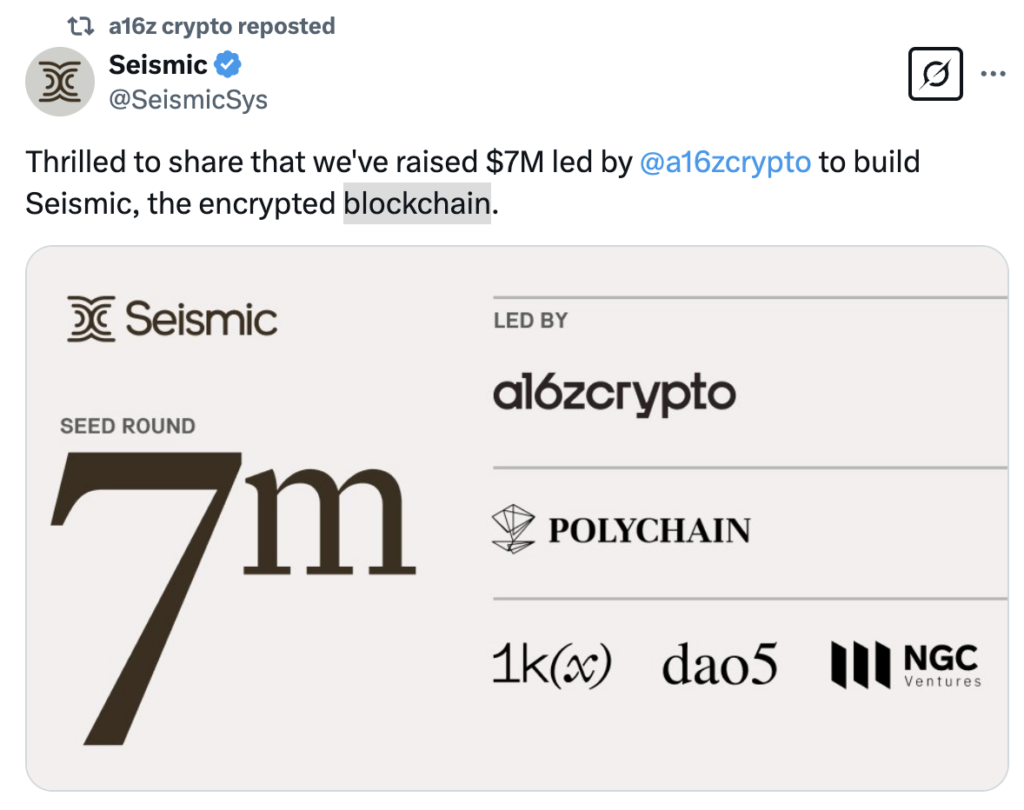Image resolution: width=1024 pixels, height=810 pixels.
Task: Click the repost arrows icon
Action: [x=81, y=26]
